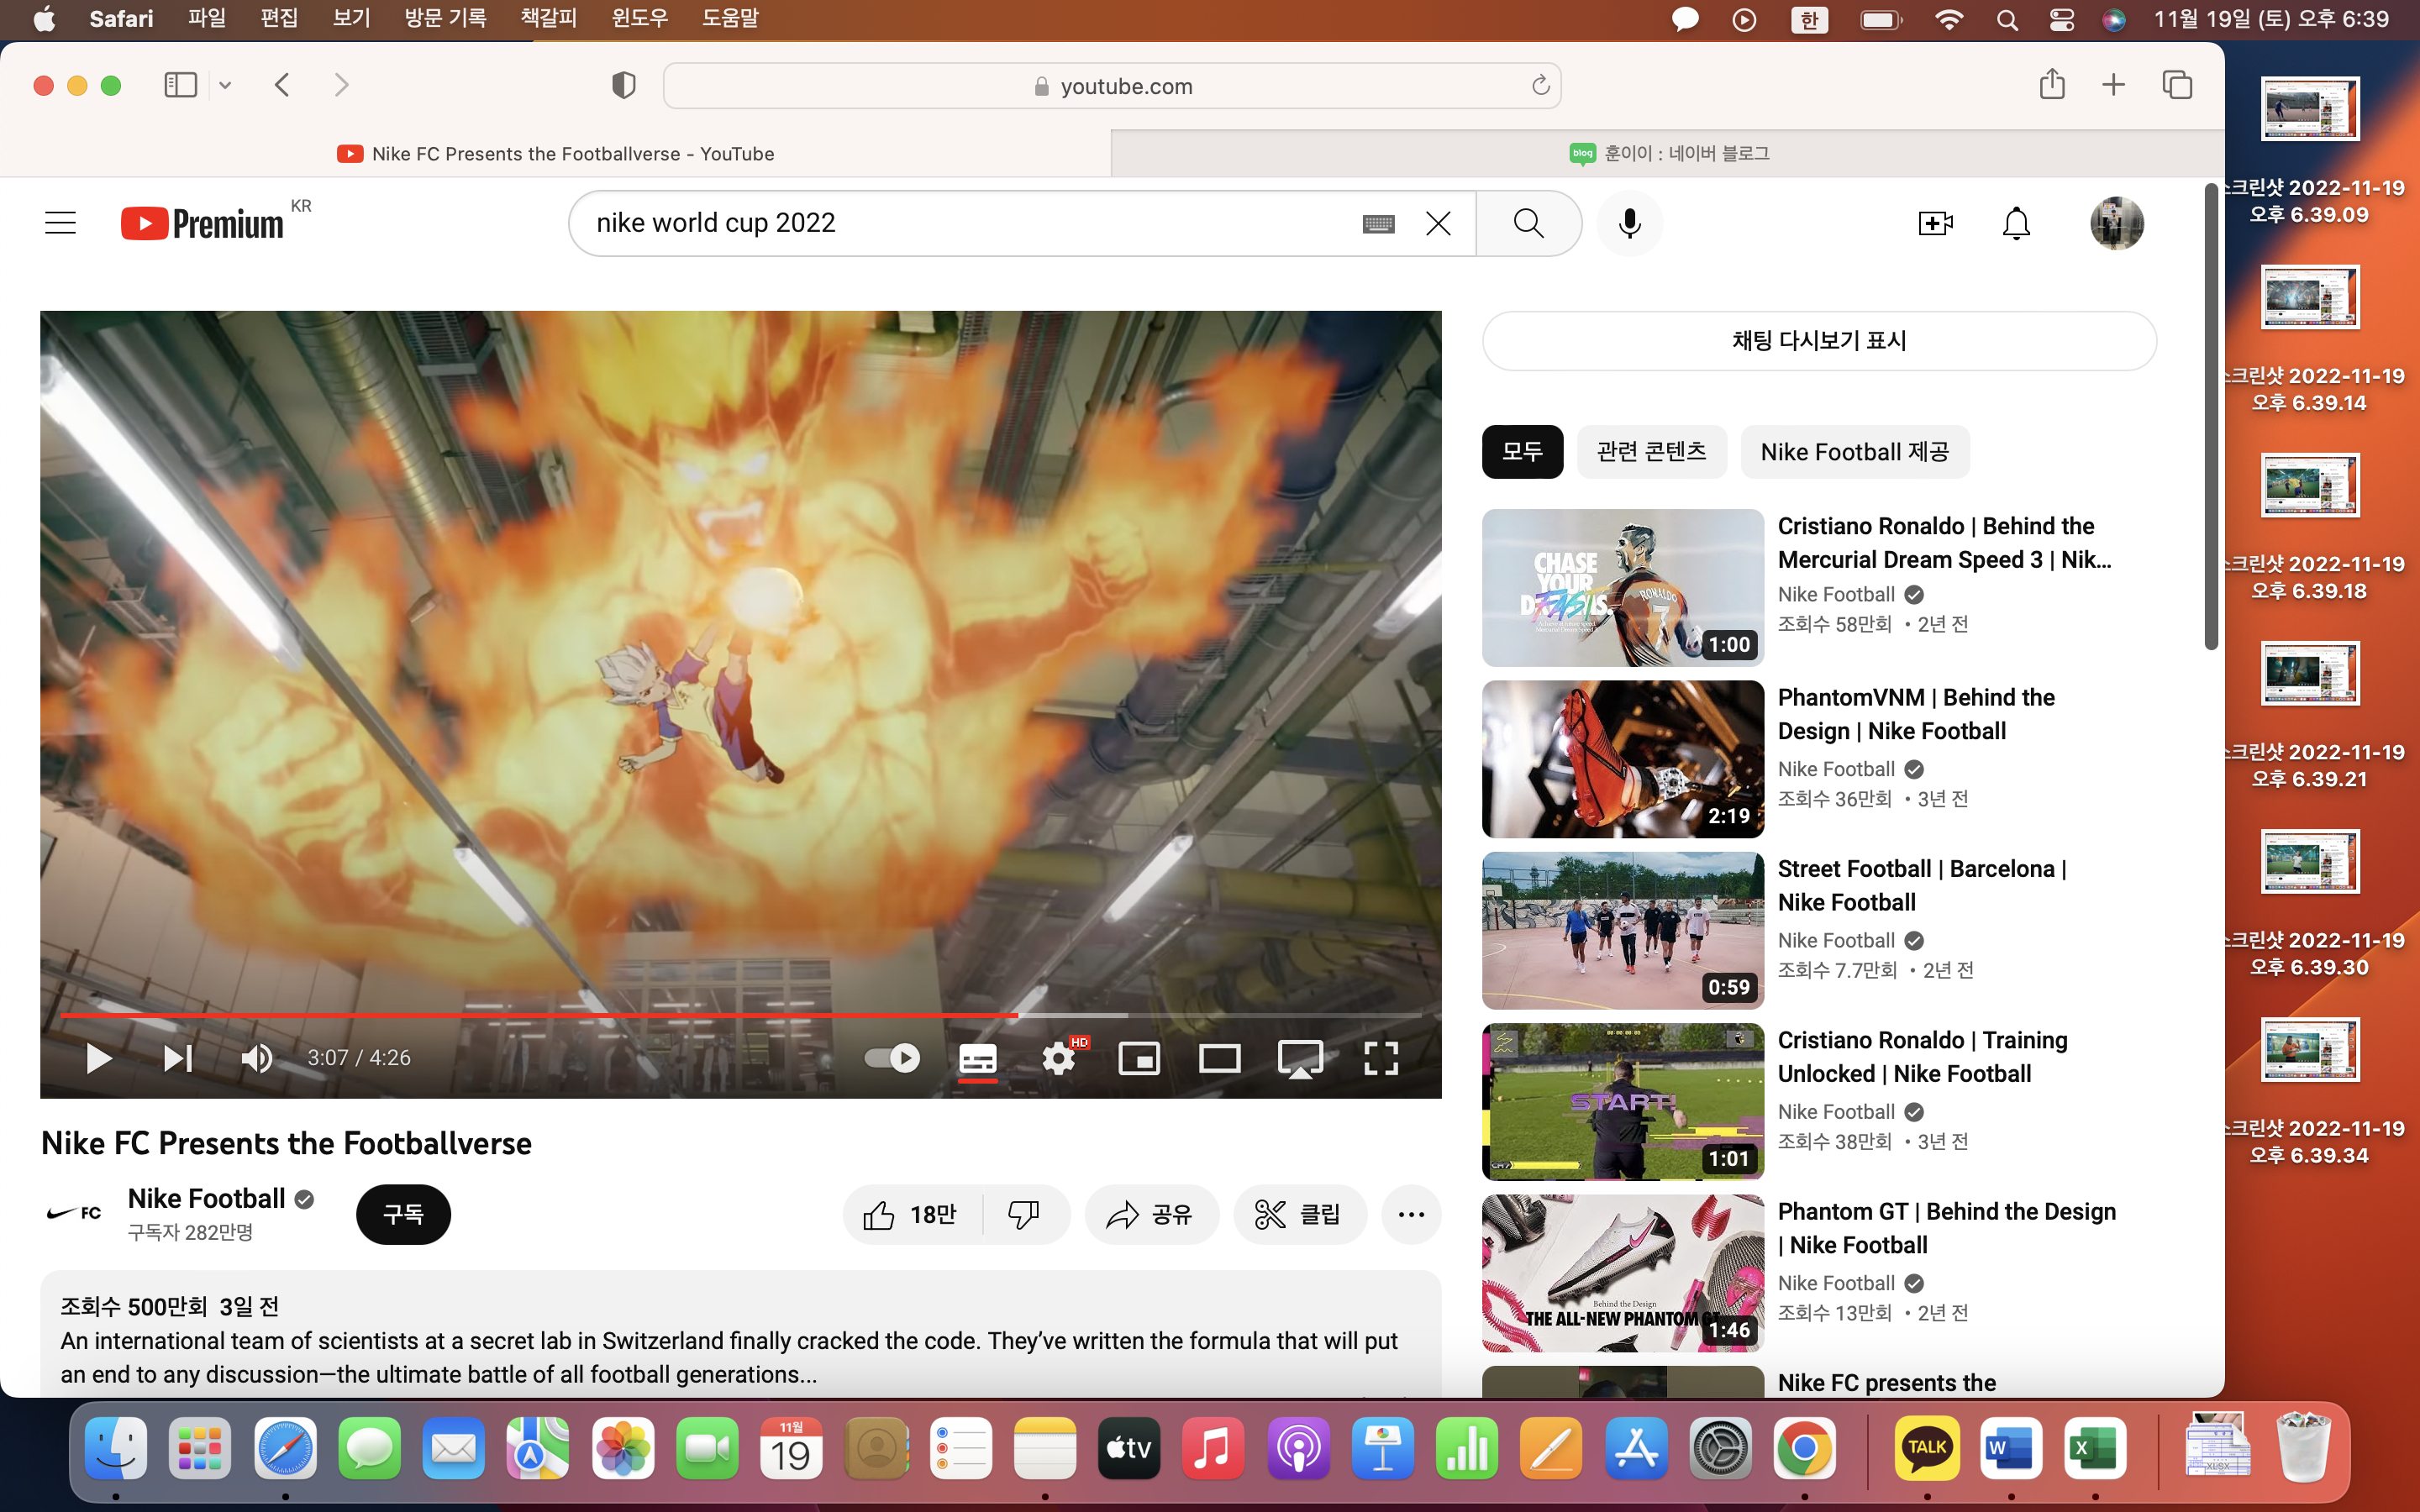Open 'Street Football | Barcelona' video thumbnail

point(1622,930)
